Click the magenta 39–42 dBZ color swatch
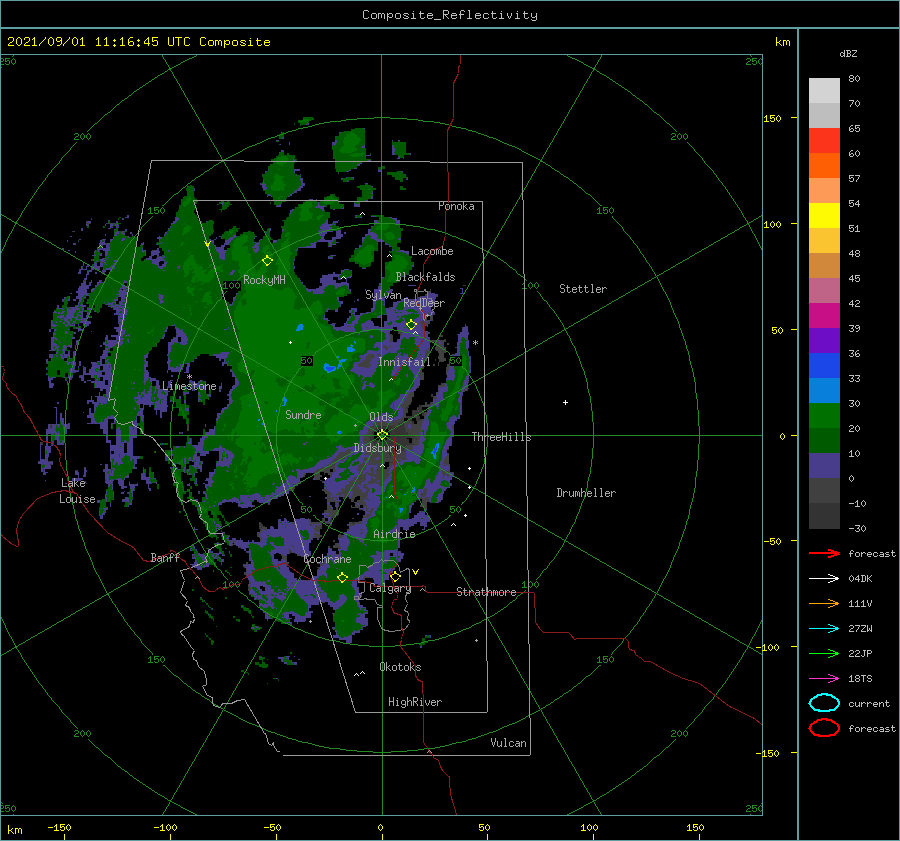Viewport: 900px width, 841px height. pyautogui.click(x=824, y=316)
